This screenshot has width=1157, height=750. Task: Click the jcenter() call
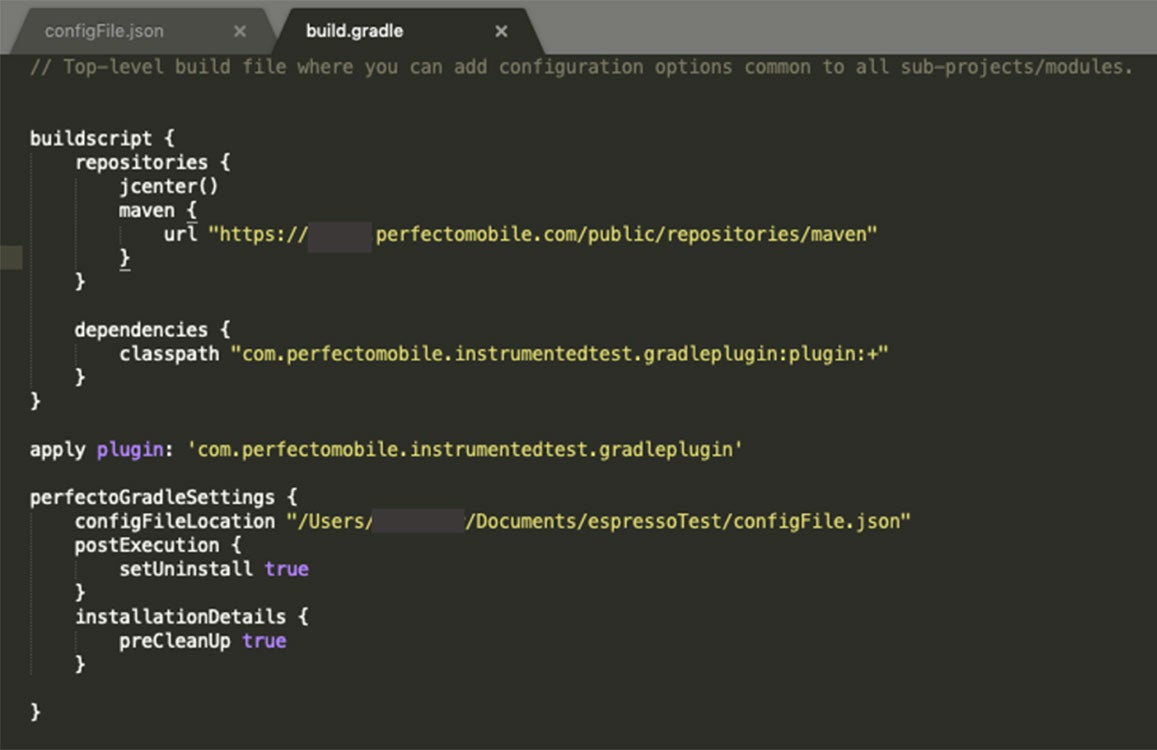click(168, 186)
